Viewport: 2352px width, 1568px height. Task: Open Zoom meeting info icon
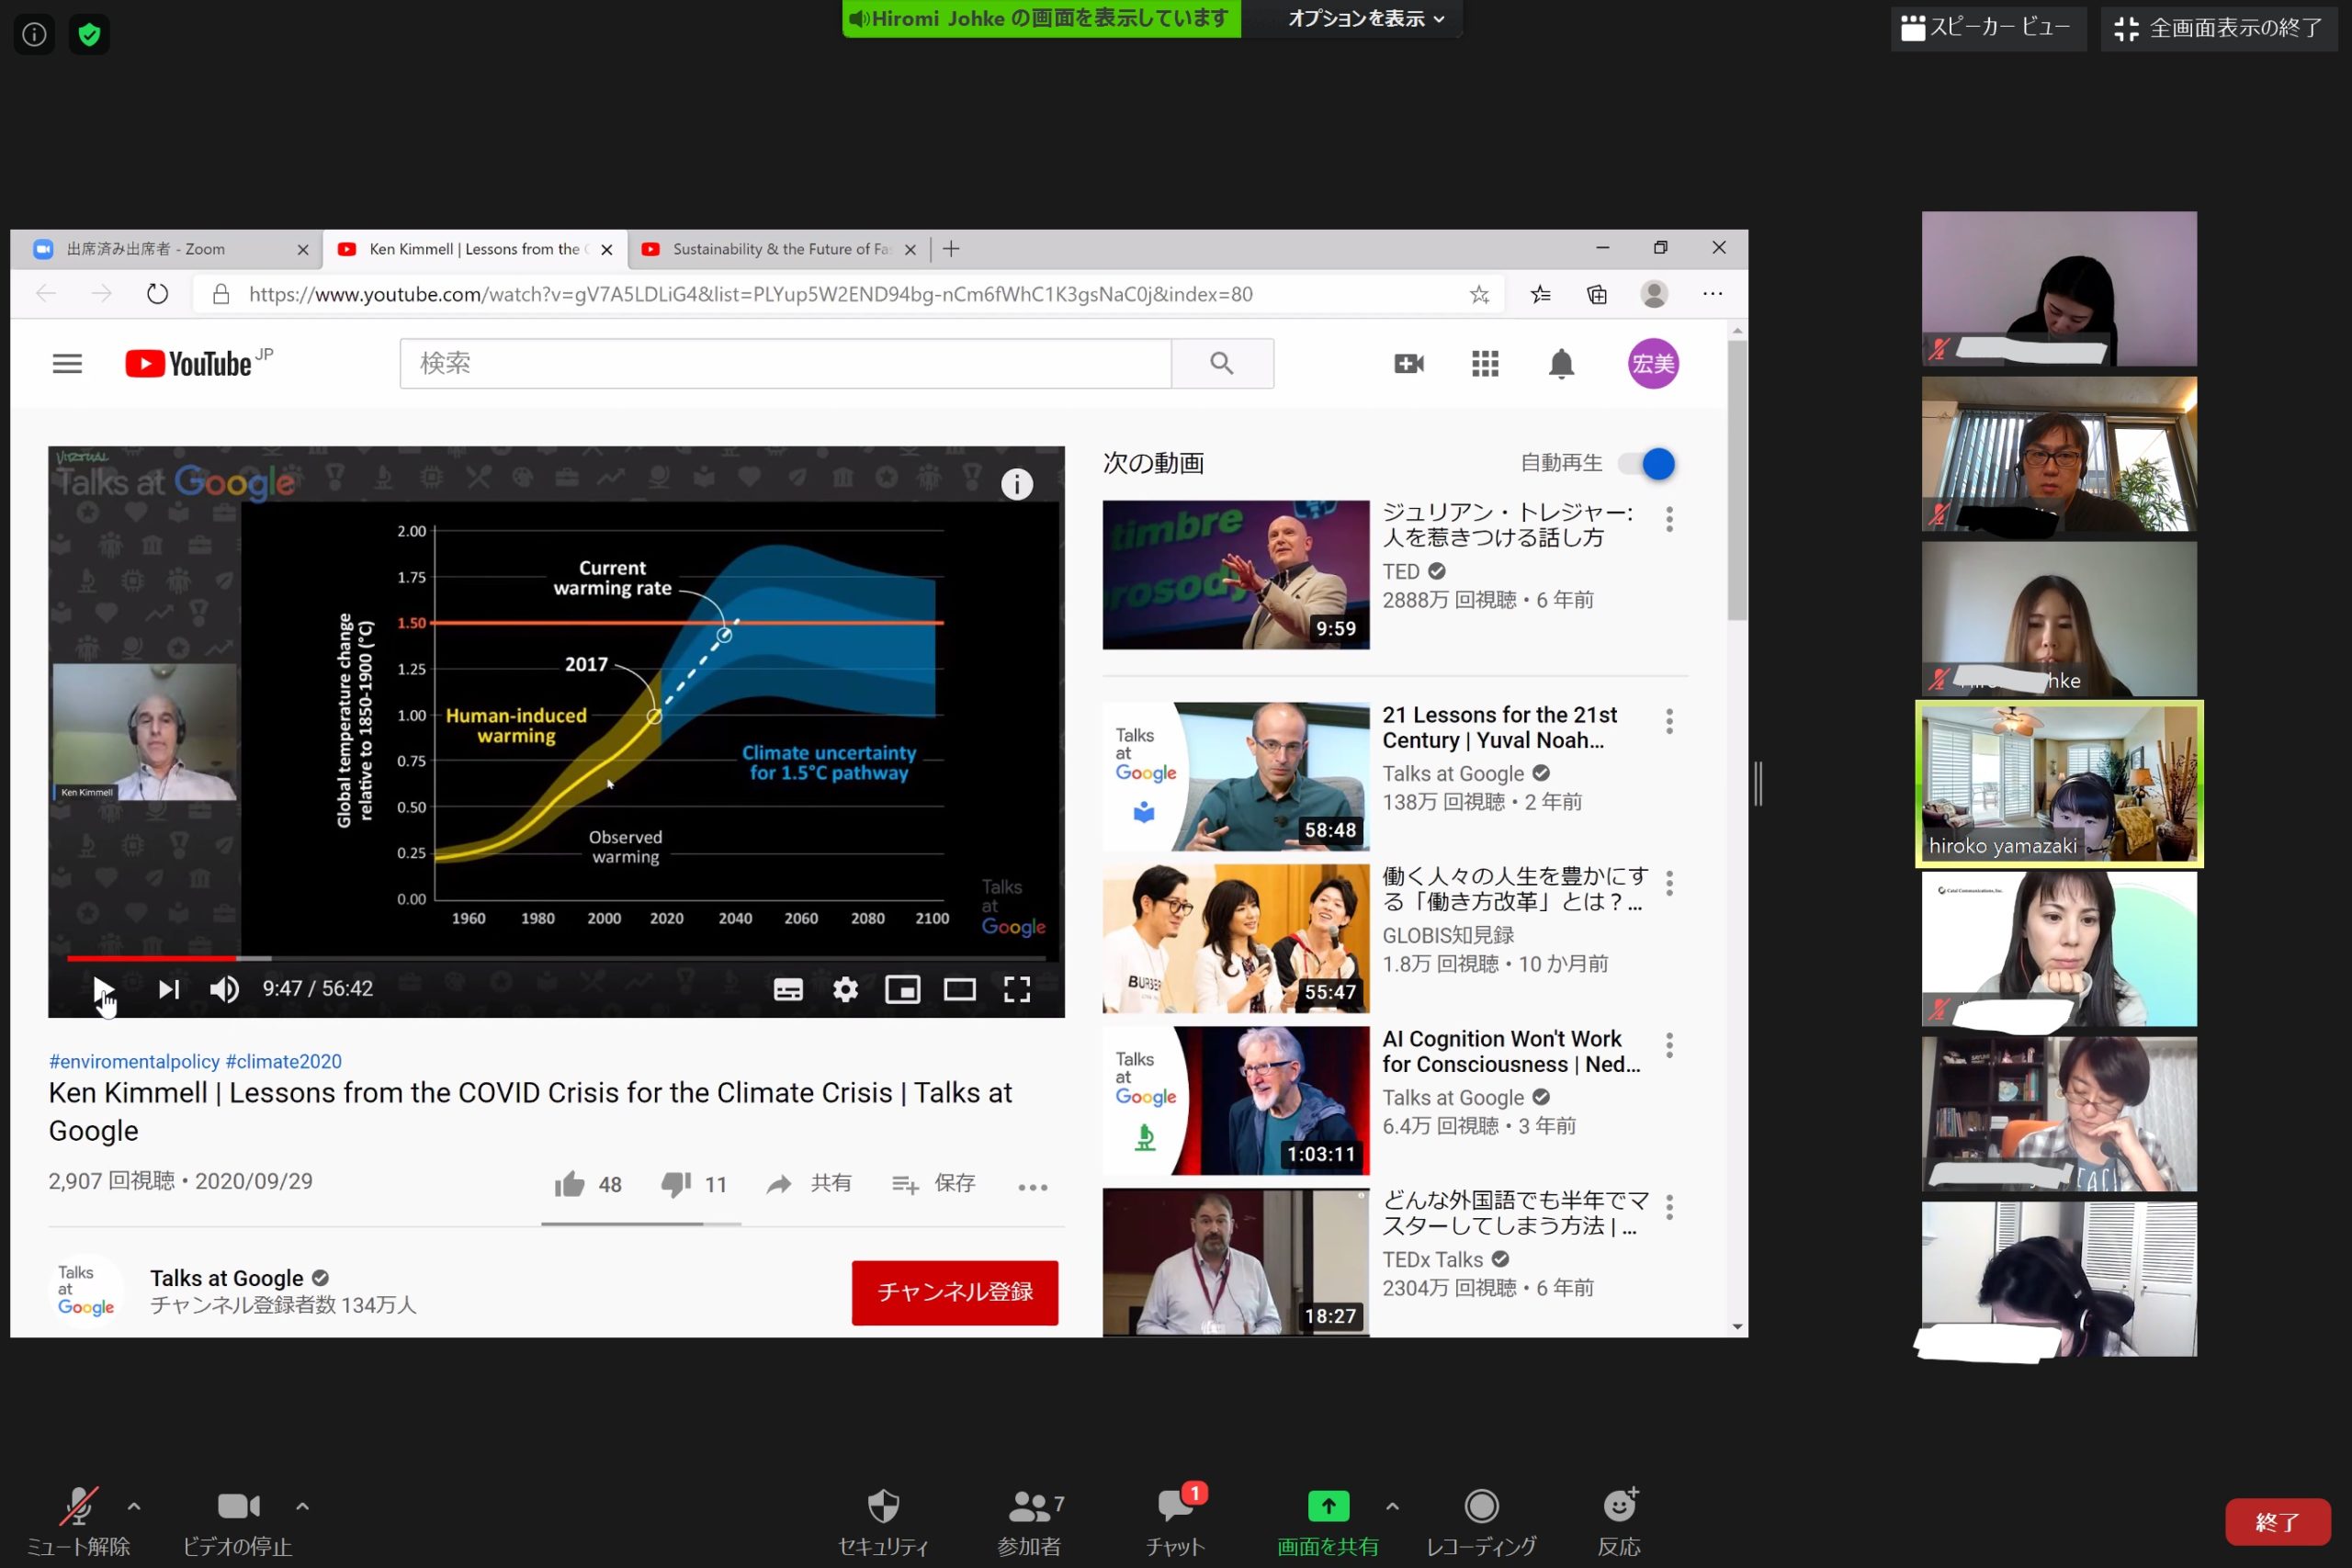[x=34, y=35]
